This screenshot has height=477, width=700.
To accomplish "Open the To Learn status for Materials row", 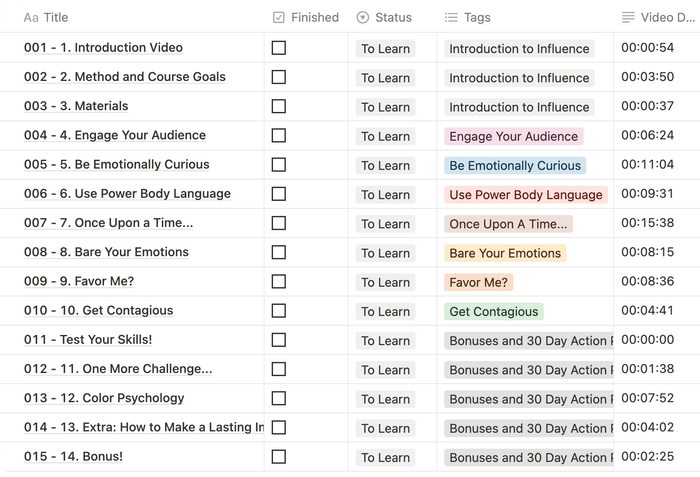I will point(386,107).
